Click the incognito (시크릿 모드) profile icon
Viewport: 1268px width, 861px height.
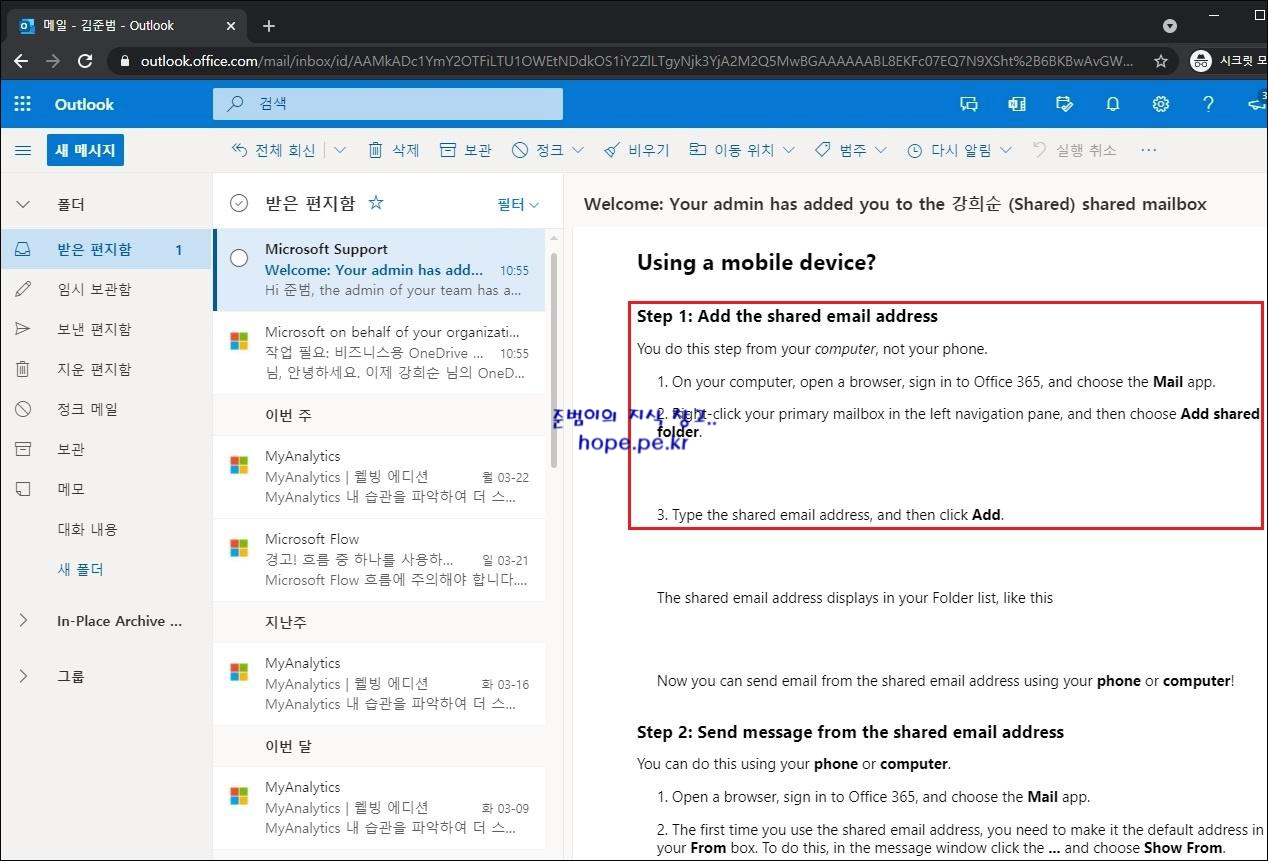(x=1201, y=61)
